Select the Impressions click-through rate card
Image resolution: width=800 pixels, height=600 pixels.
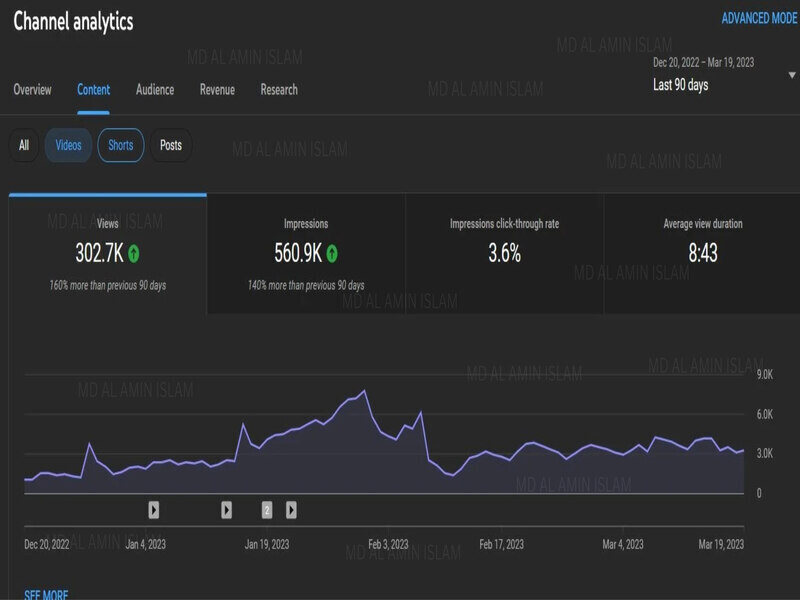pos(505,254)
